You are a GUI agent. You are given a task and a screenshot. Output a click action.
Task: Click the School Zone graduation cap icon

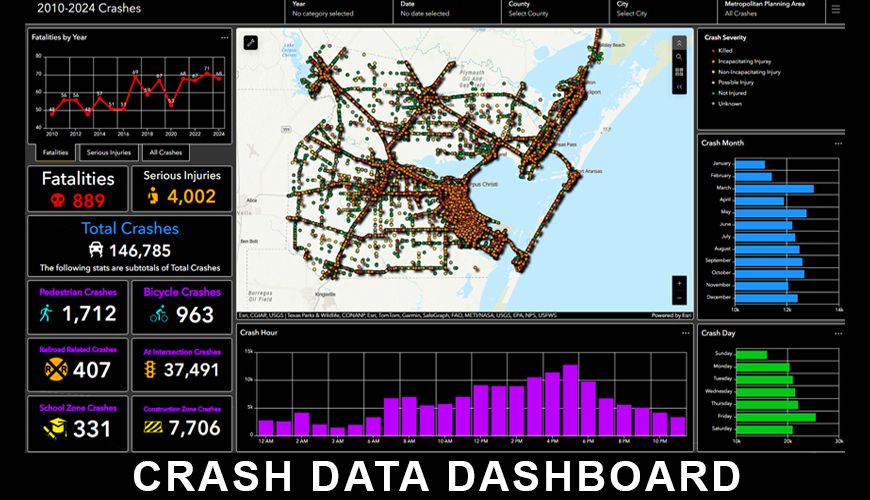pyautogui.click(x=55, y=428)
